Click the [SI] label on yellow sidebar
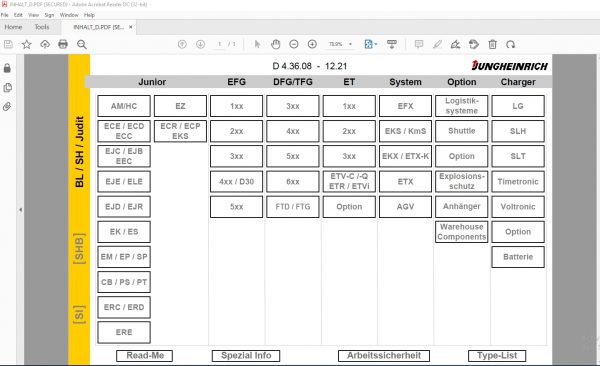The width and height of the screenshot is (600, 366). click(x=79, y=315)
